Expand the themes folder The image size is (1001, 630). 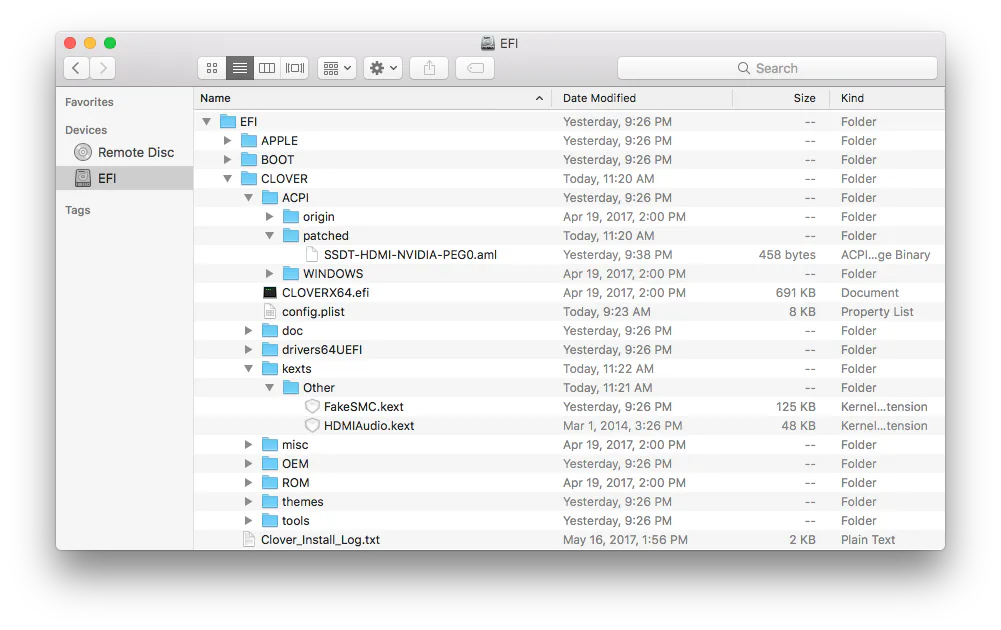point(248,502)
